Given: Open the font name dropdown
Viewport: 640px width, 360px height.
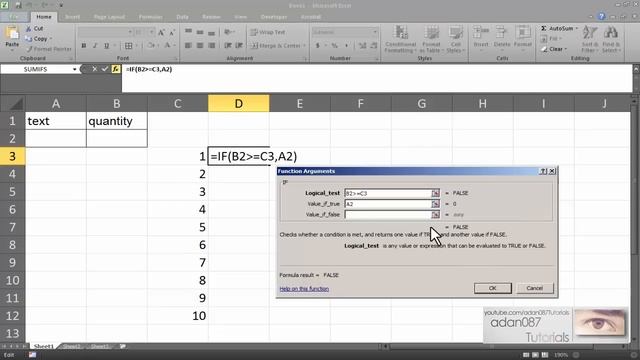Looking at the screenshot, I should point(130,32).
